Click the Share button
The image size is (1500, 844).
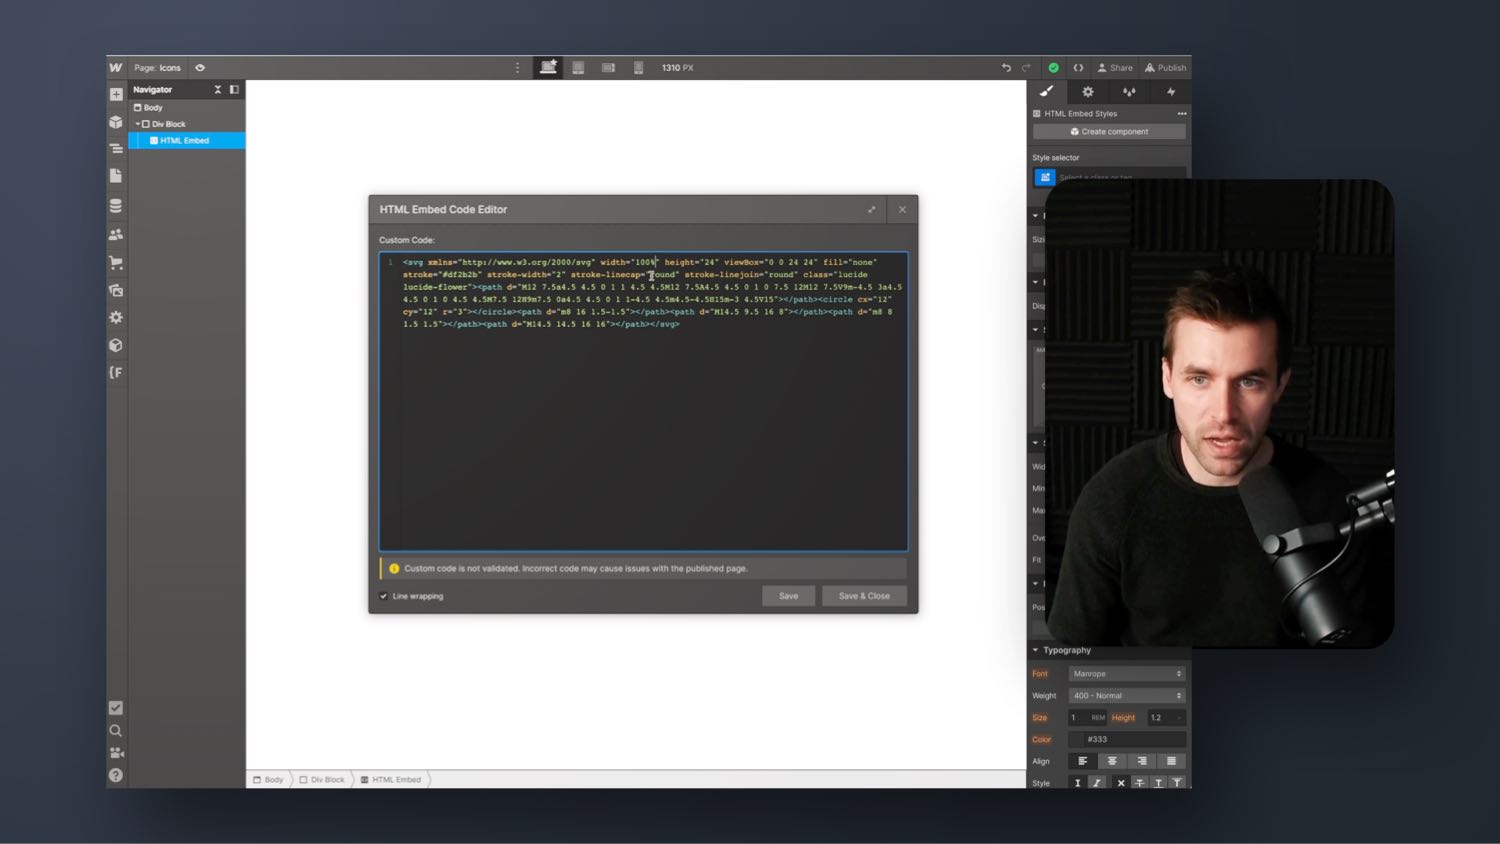pyautogui.click(x=1115, y=68)
